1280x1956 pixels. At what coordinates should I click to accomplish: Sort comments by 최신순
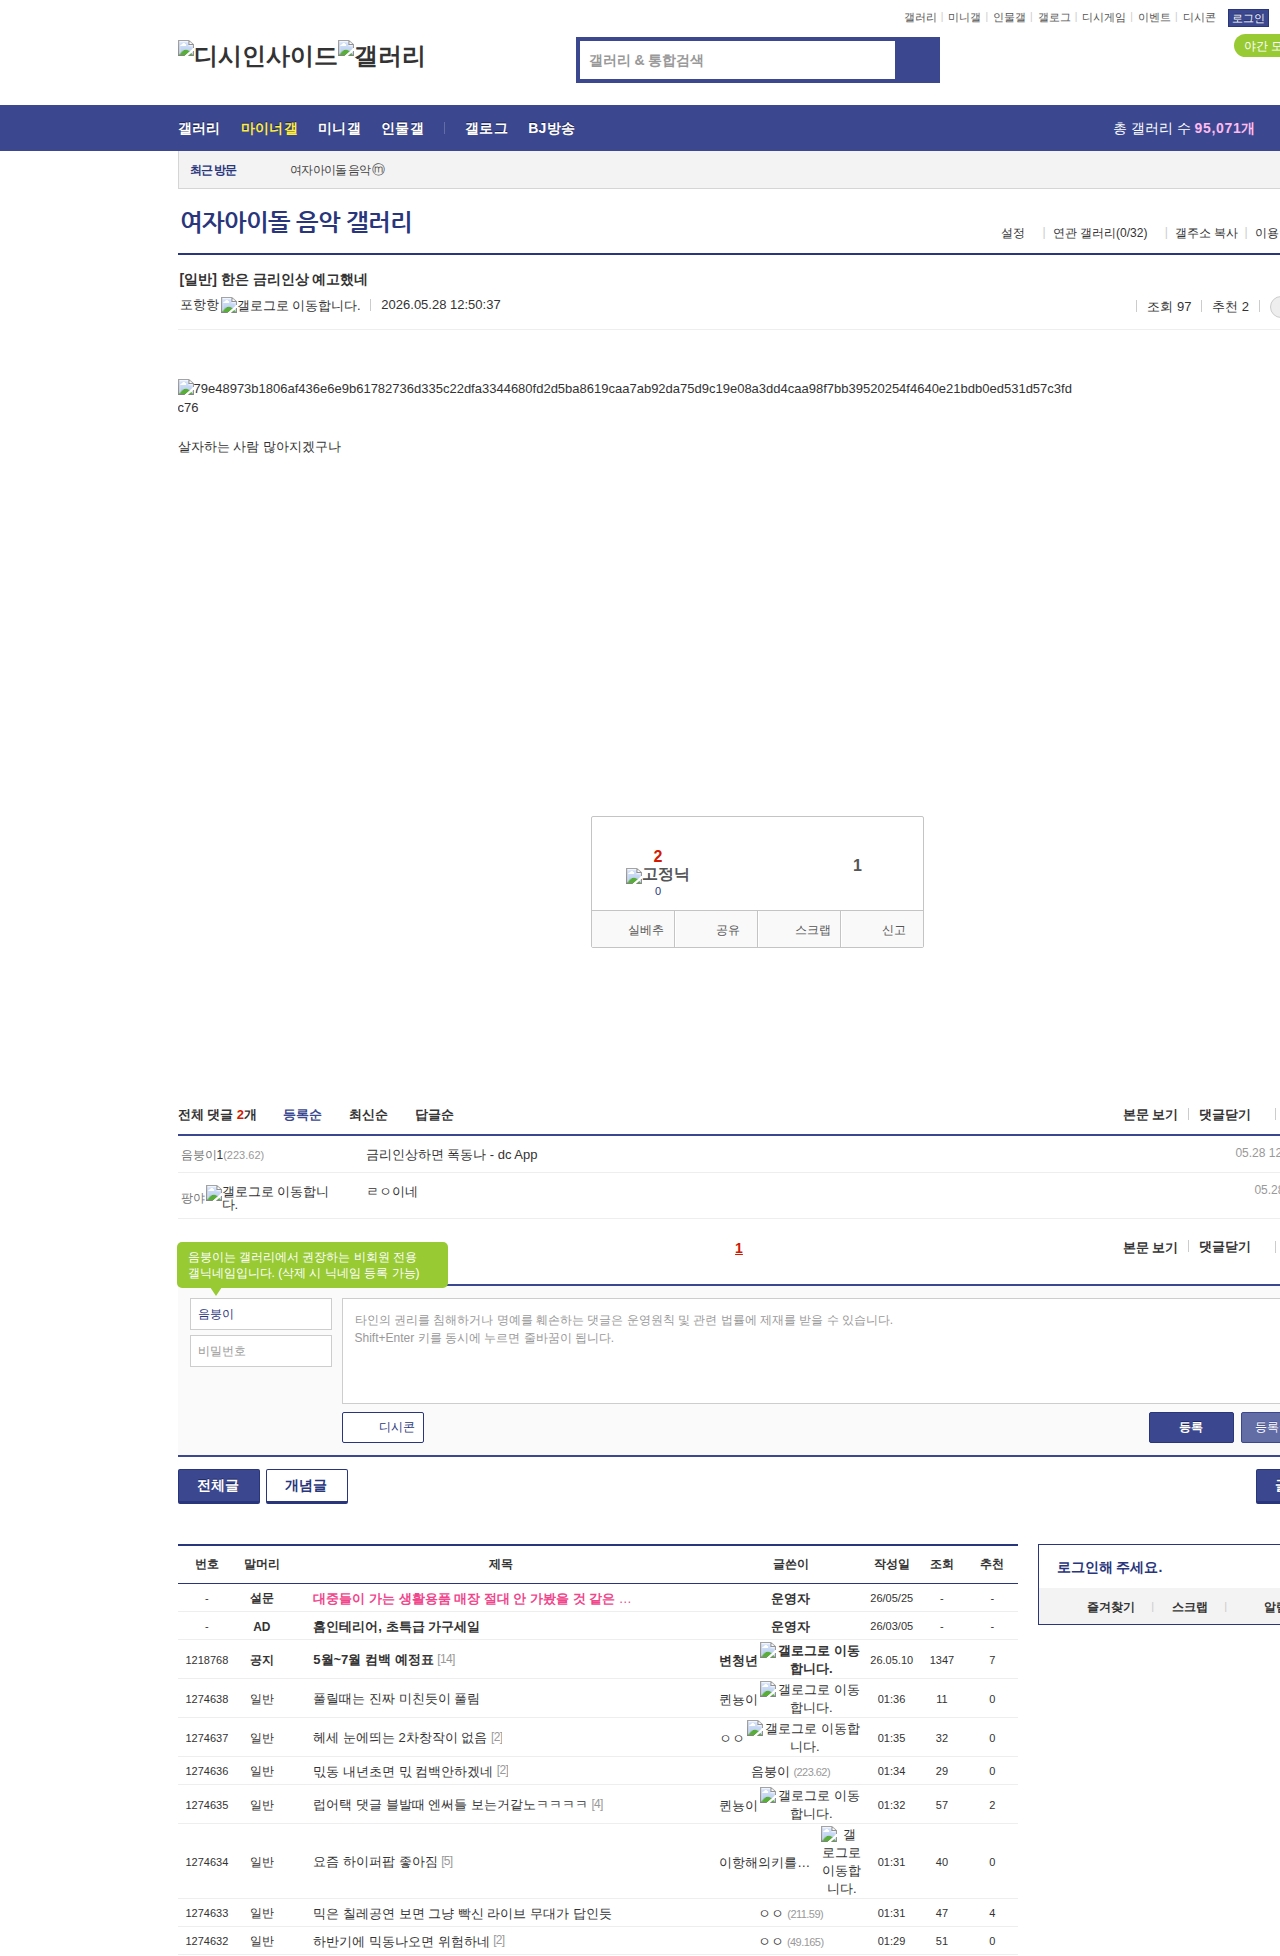click(x=368, y=1115)
